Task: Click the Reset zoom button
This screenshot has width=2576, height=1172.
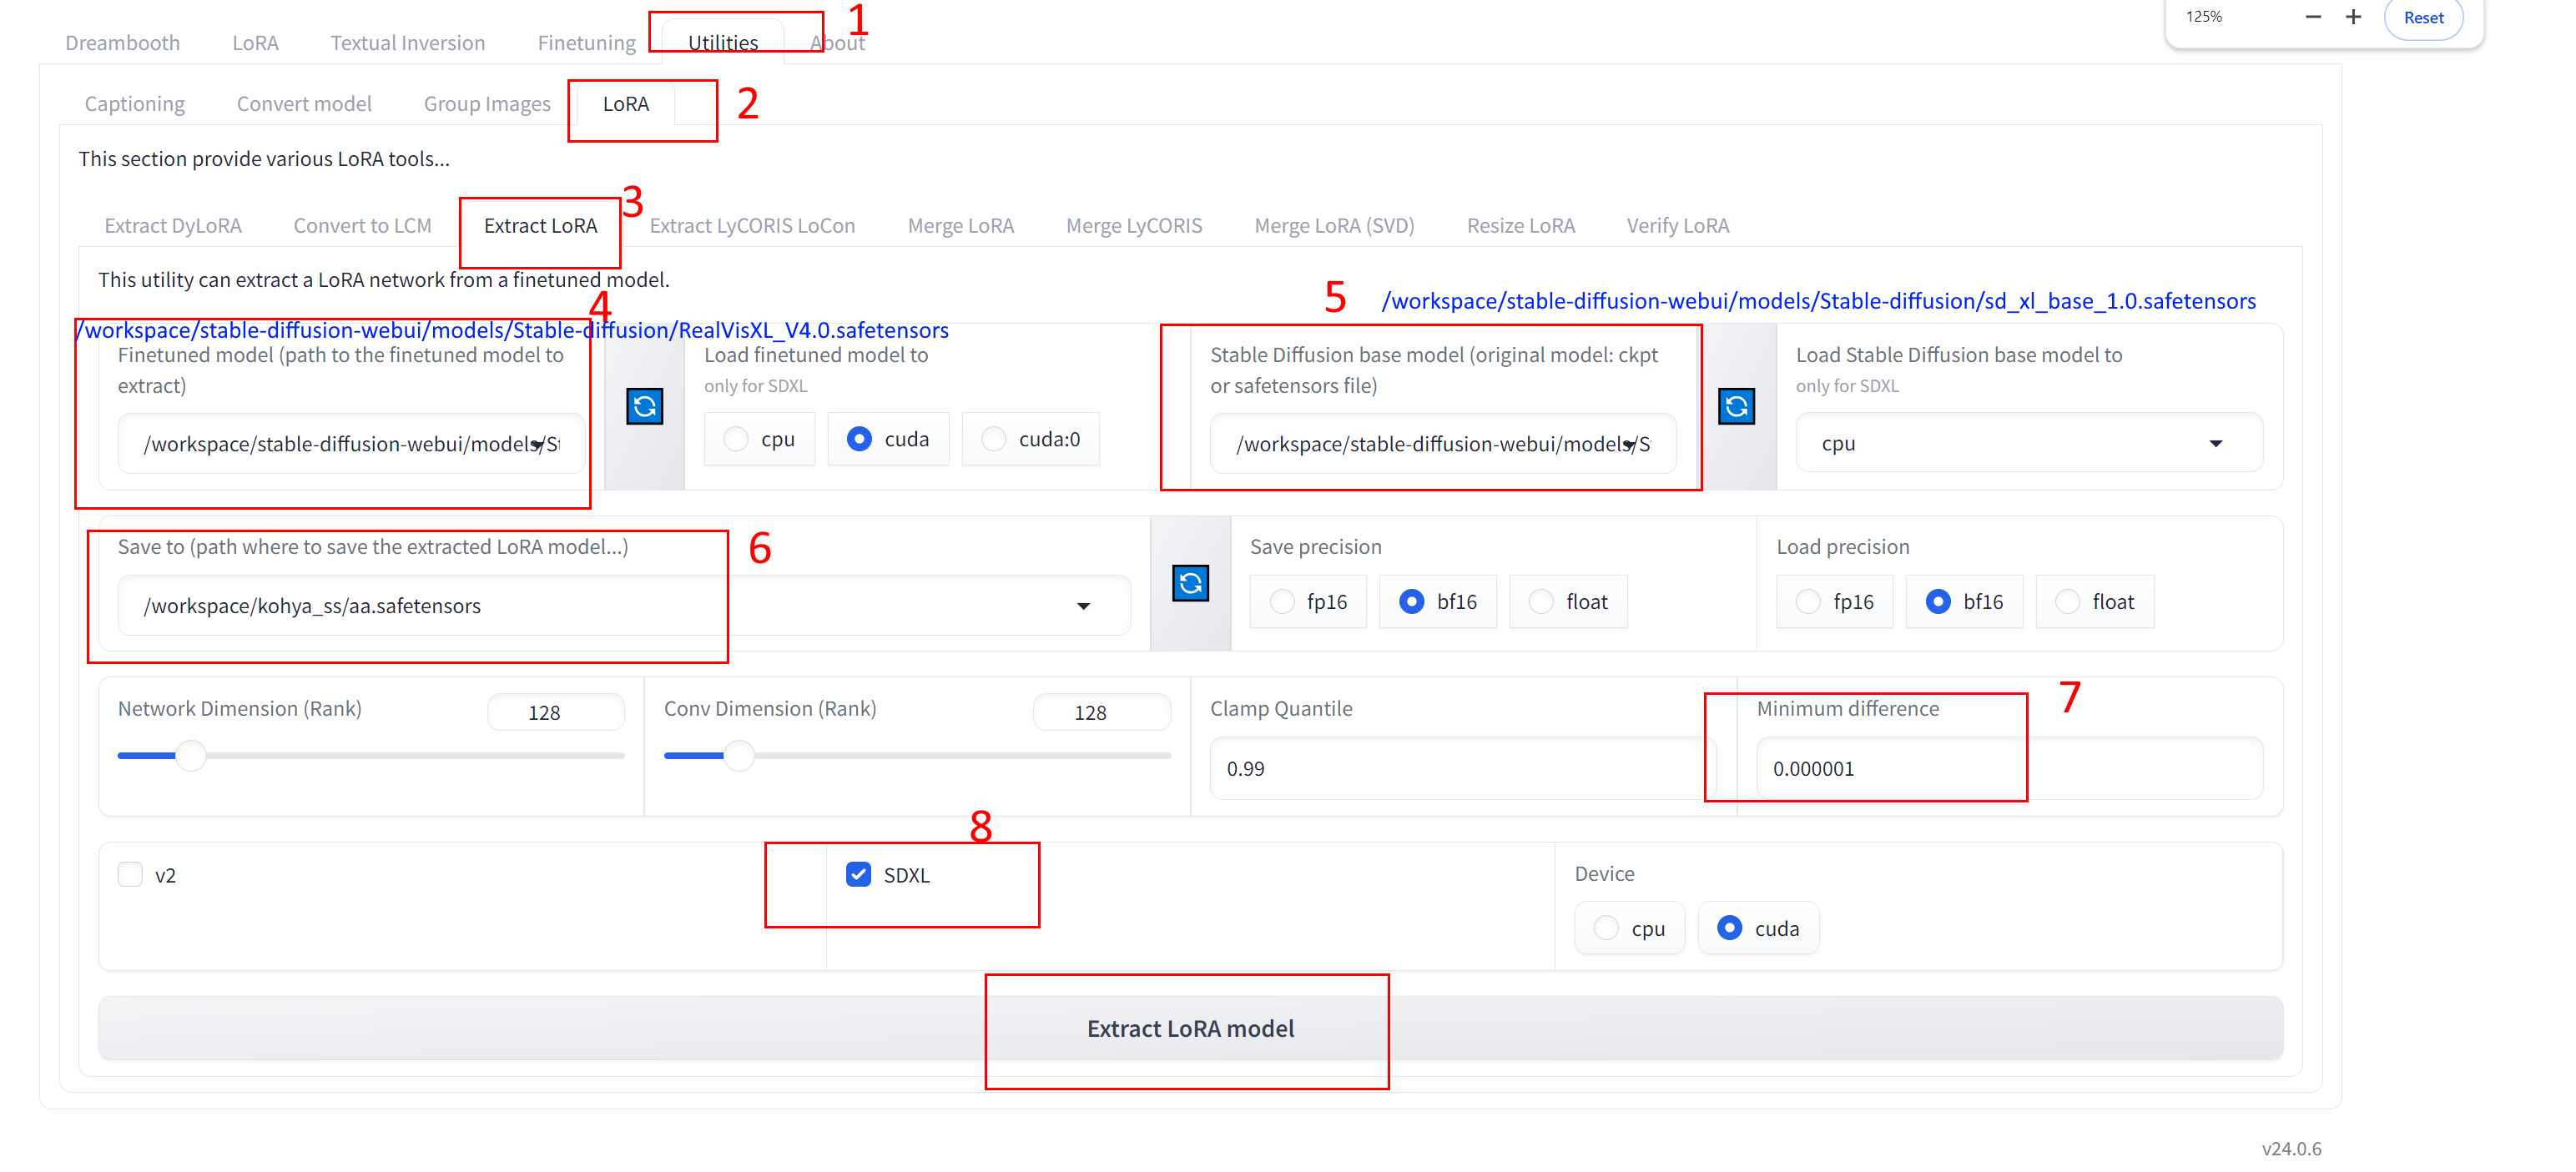Action: (x=2423, y=16)
